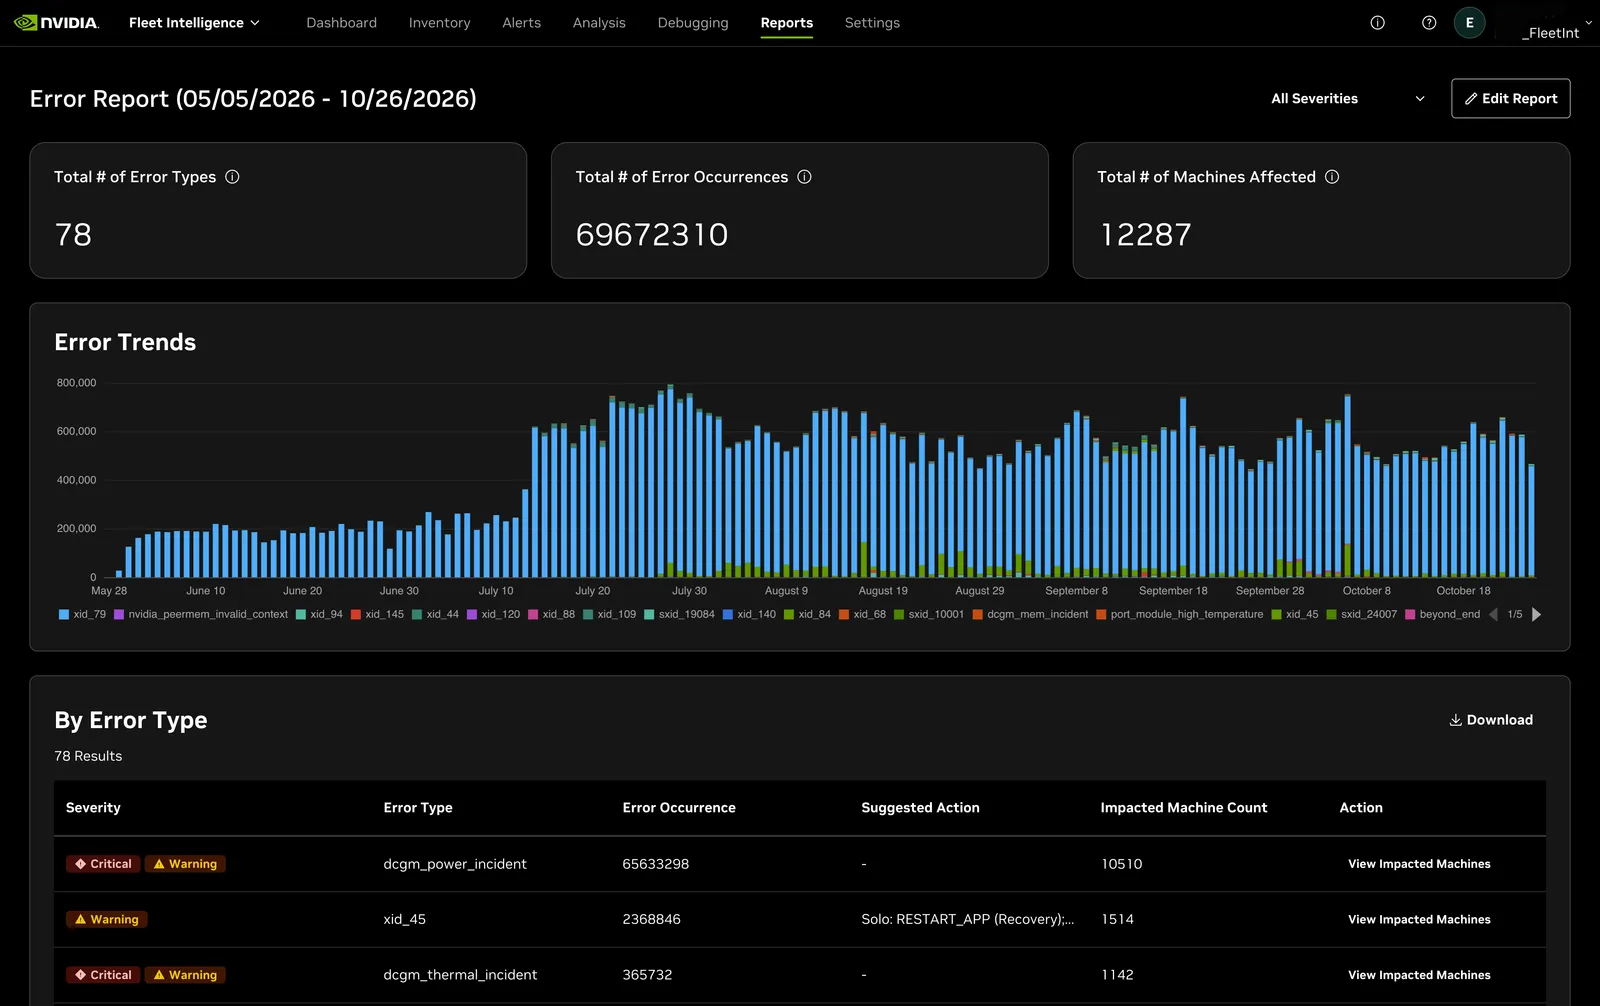The width and height of the screenshot is (1600, 1006).
Task: Click info icon beside Total # of Error Types
Action: (232, 177)
